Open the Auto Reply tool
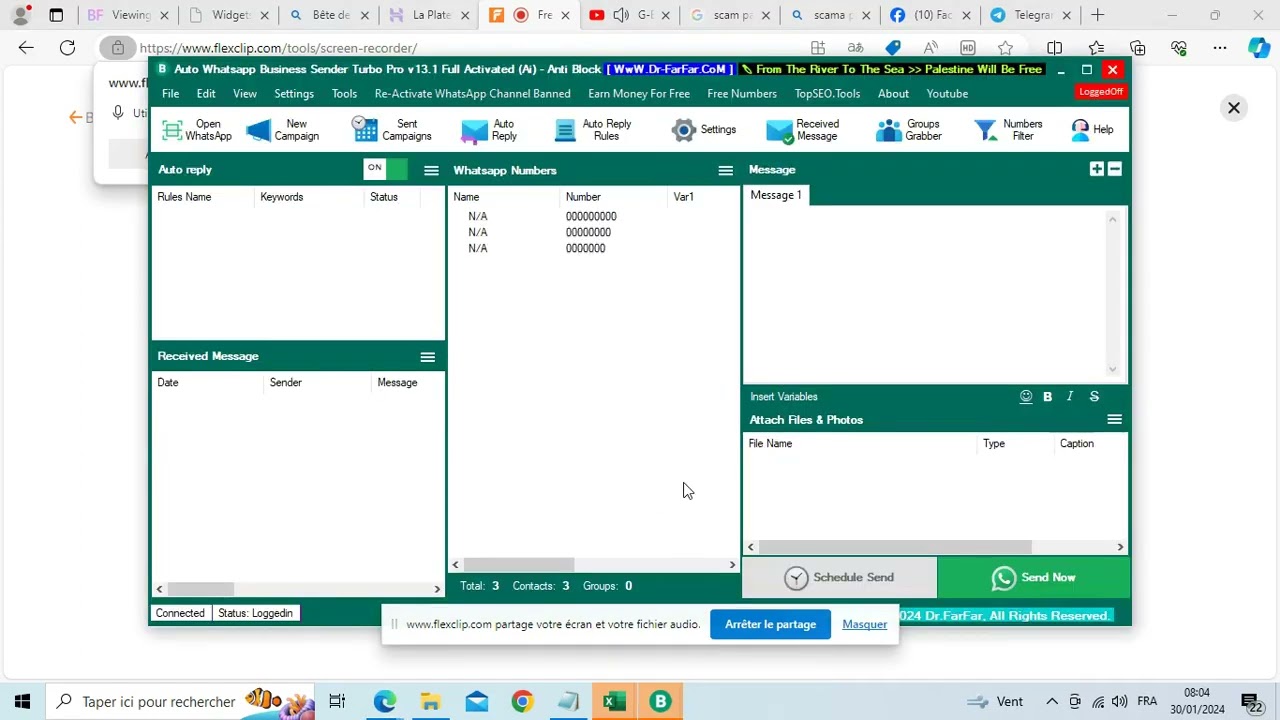 (489, 130)
